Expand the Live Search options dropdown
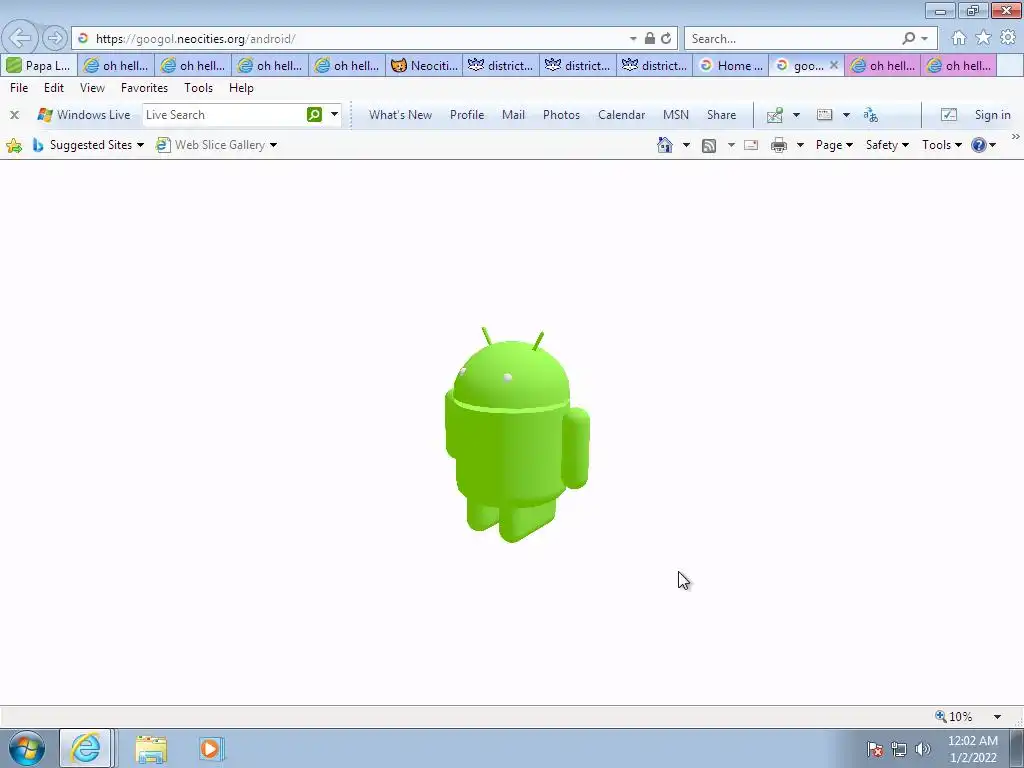The height and width of the screenshot is (768, 1024). point(334,115)
